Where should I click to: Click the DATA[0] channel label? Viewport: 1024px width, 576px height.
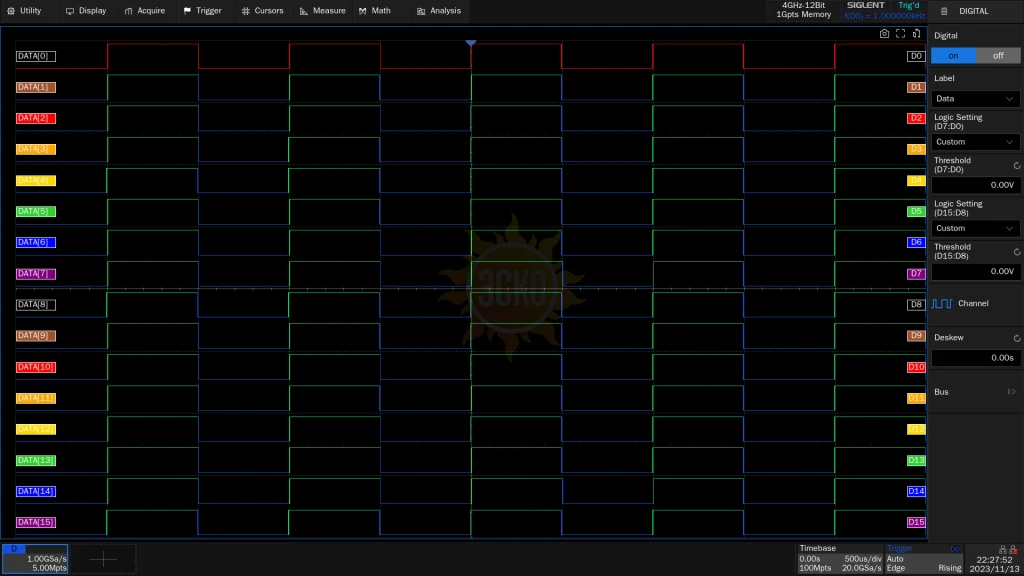click(36, 56)
